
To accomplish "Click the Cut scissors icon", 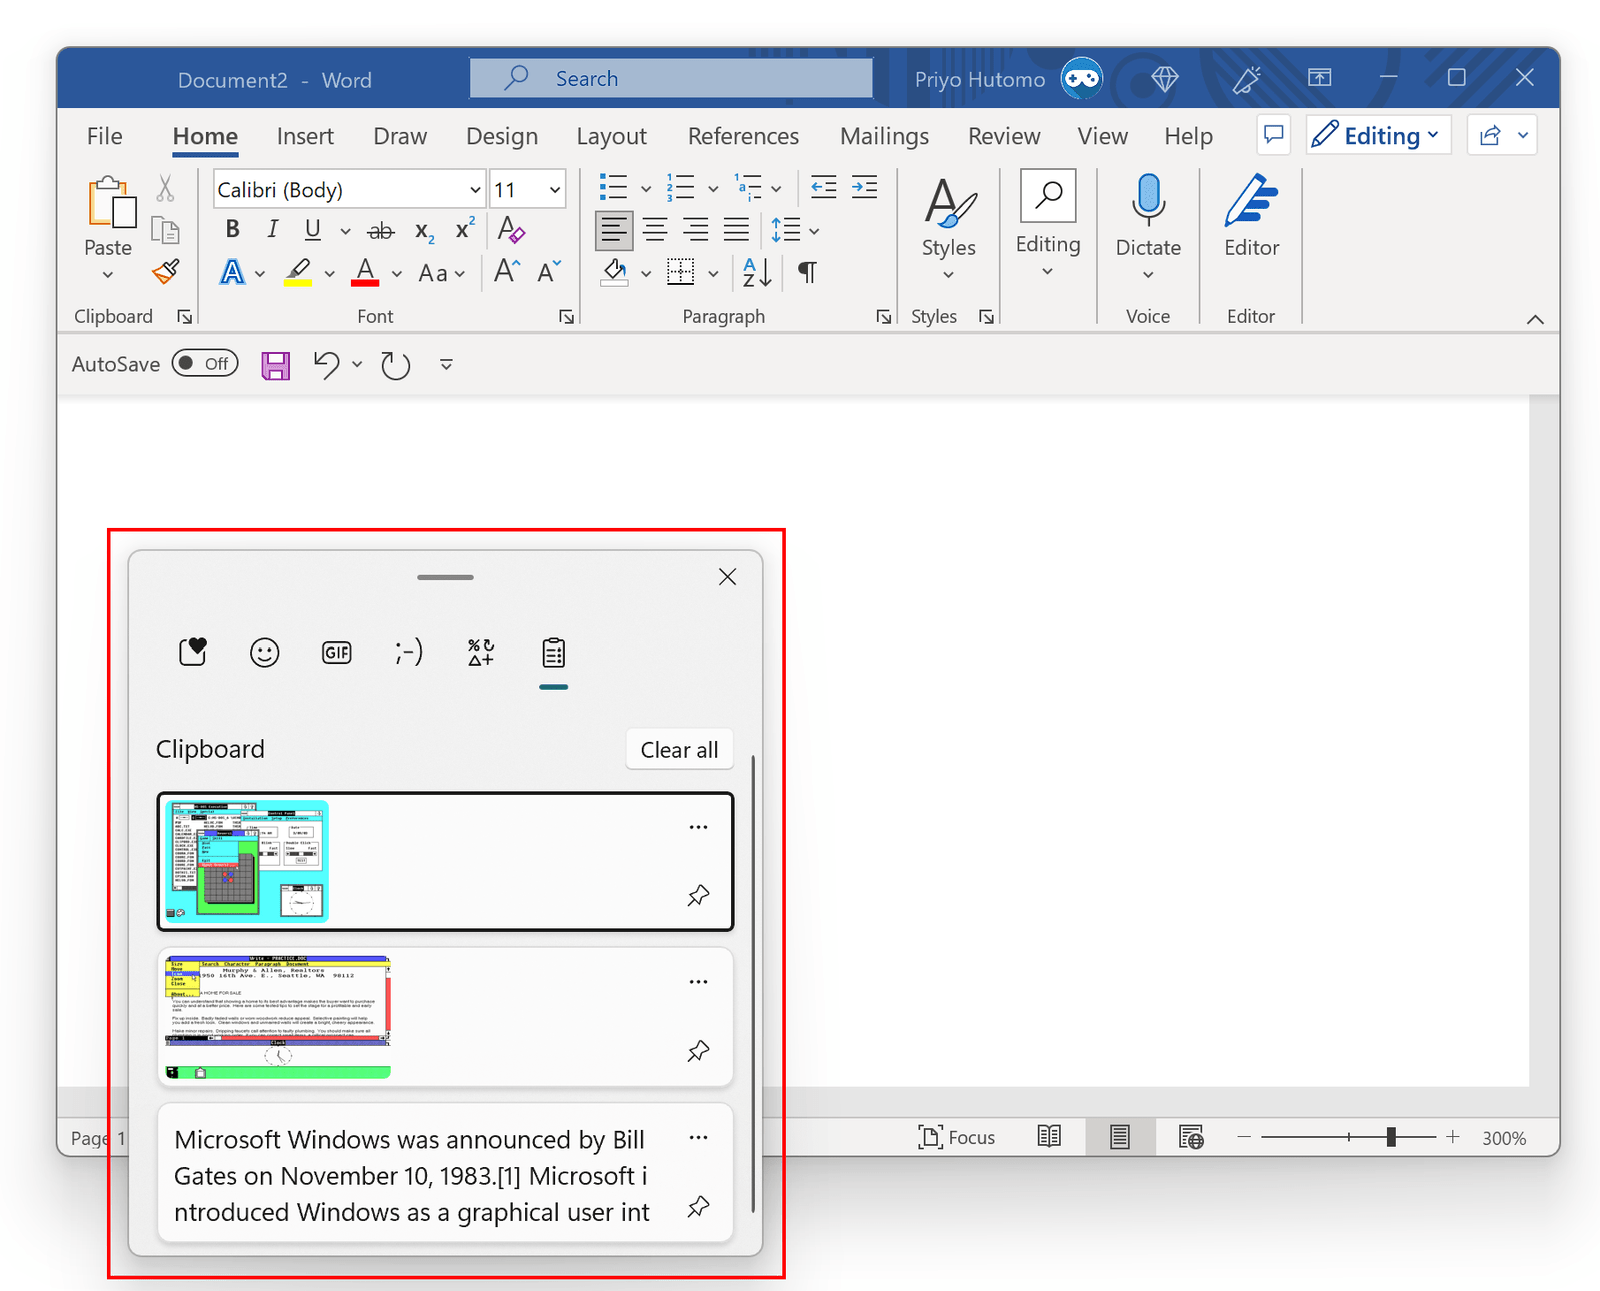I will (x=165, y=188).
